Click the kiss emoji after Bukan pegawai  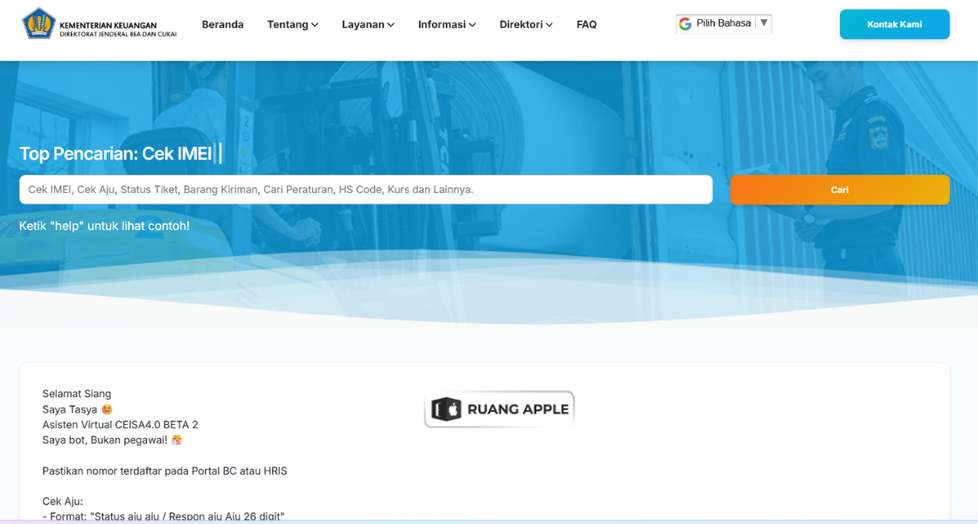(177, 440)
